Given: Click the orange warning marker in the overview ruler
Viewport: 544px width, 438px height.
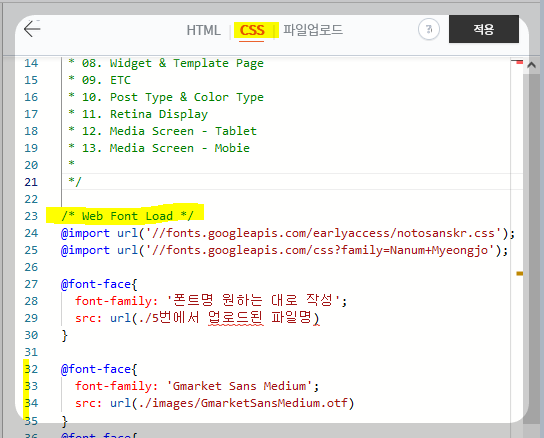Looking at the screenshot, I should coord(519,273).
